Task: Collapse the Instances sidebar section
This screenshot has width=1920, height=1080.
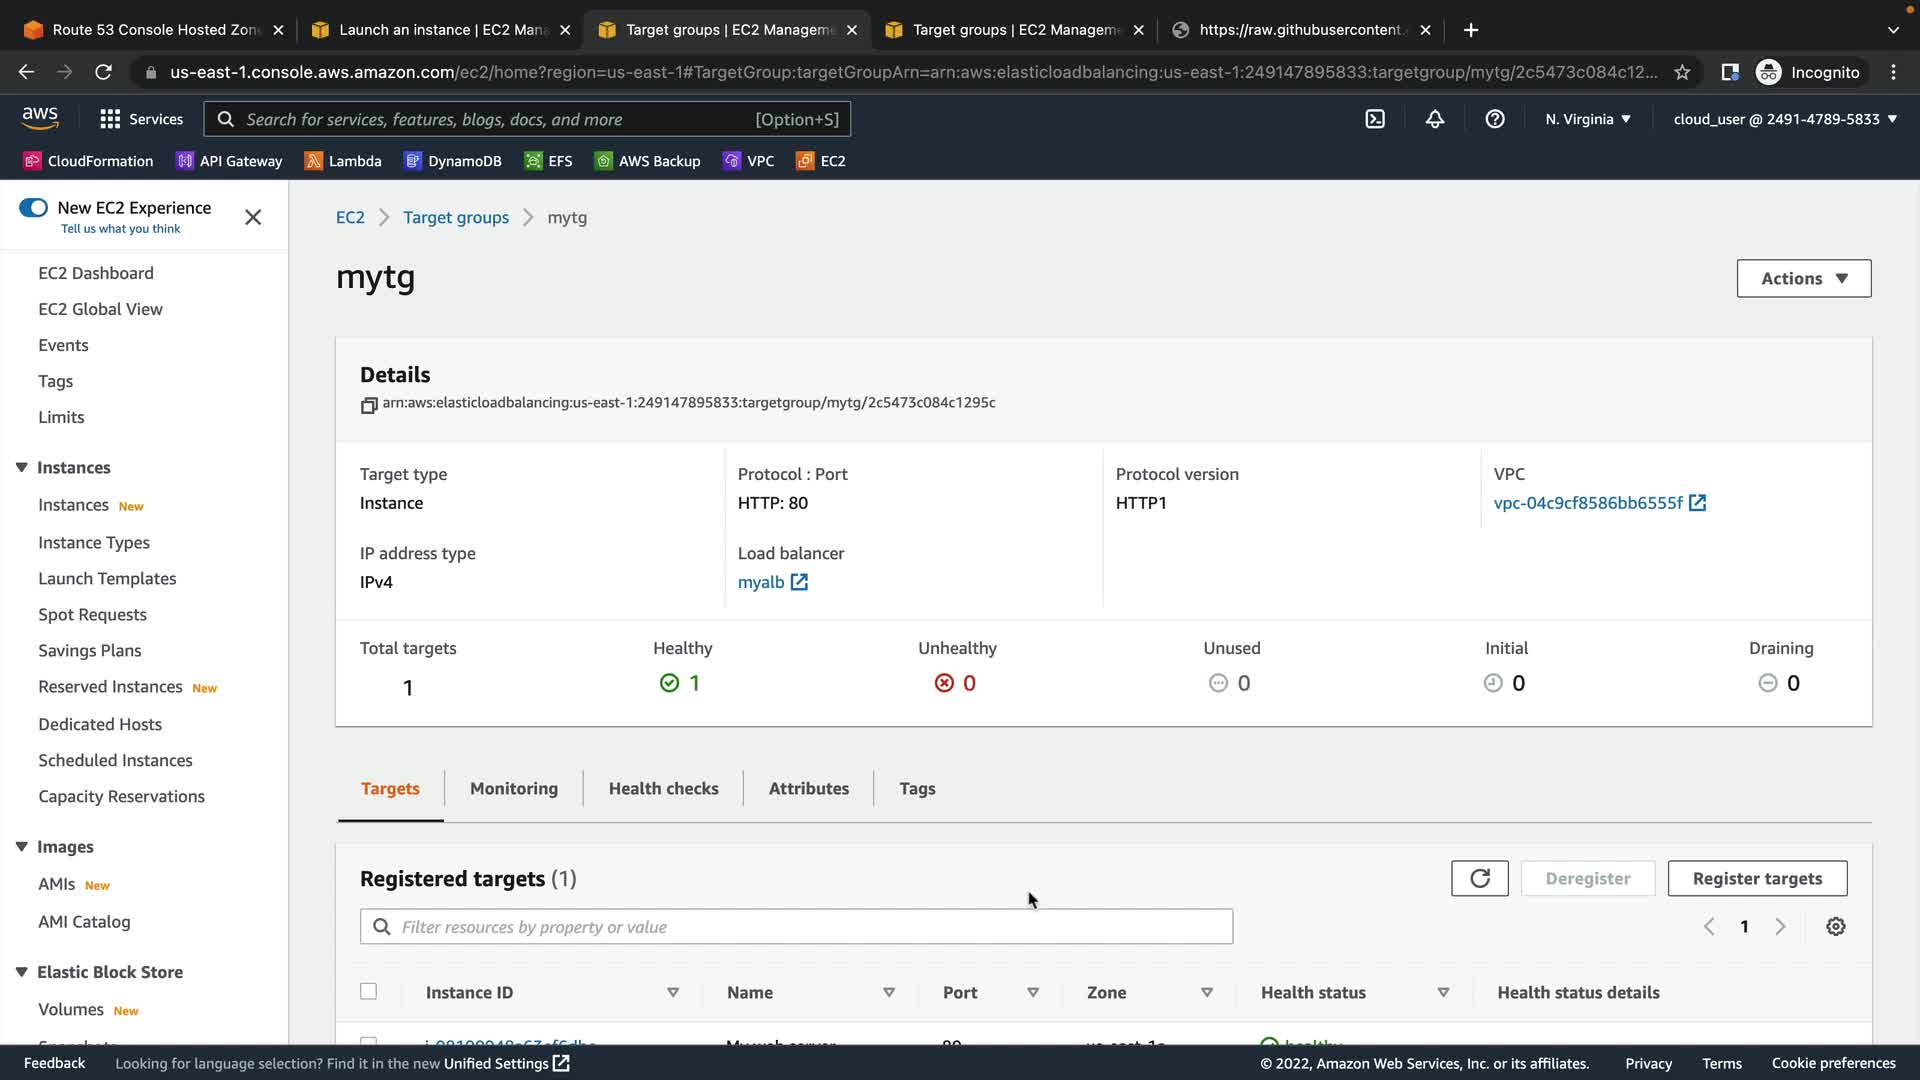Action: click(22, 468)
